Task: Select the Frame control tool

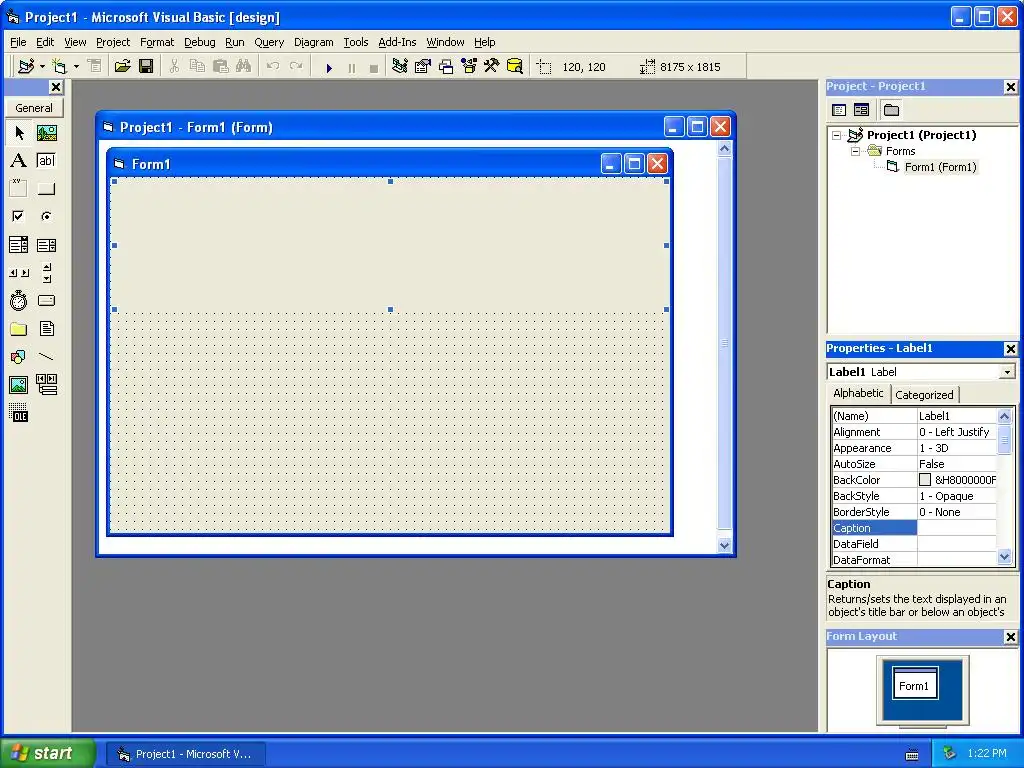Action: coord(19,189)
